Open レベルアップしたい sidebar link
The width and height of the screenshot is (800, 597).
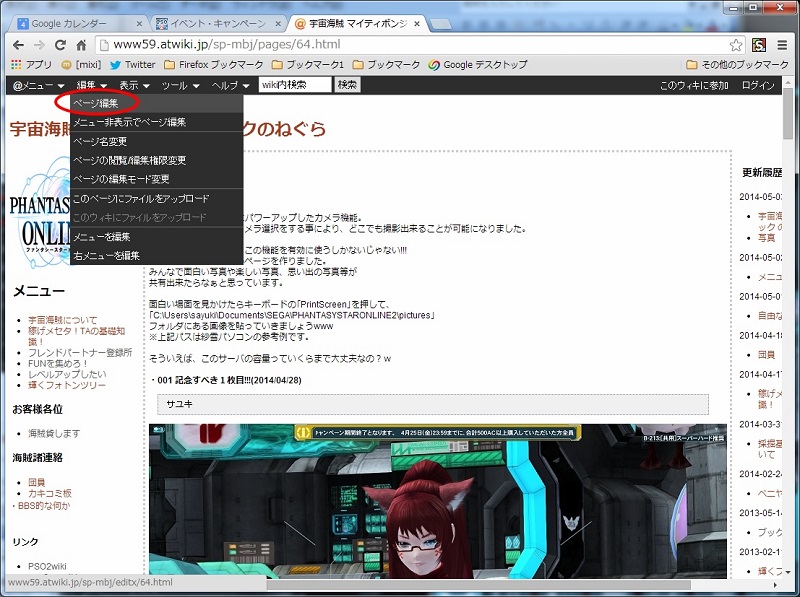pyautogui.click(x=67, y=374)
